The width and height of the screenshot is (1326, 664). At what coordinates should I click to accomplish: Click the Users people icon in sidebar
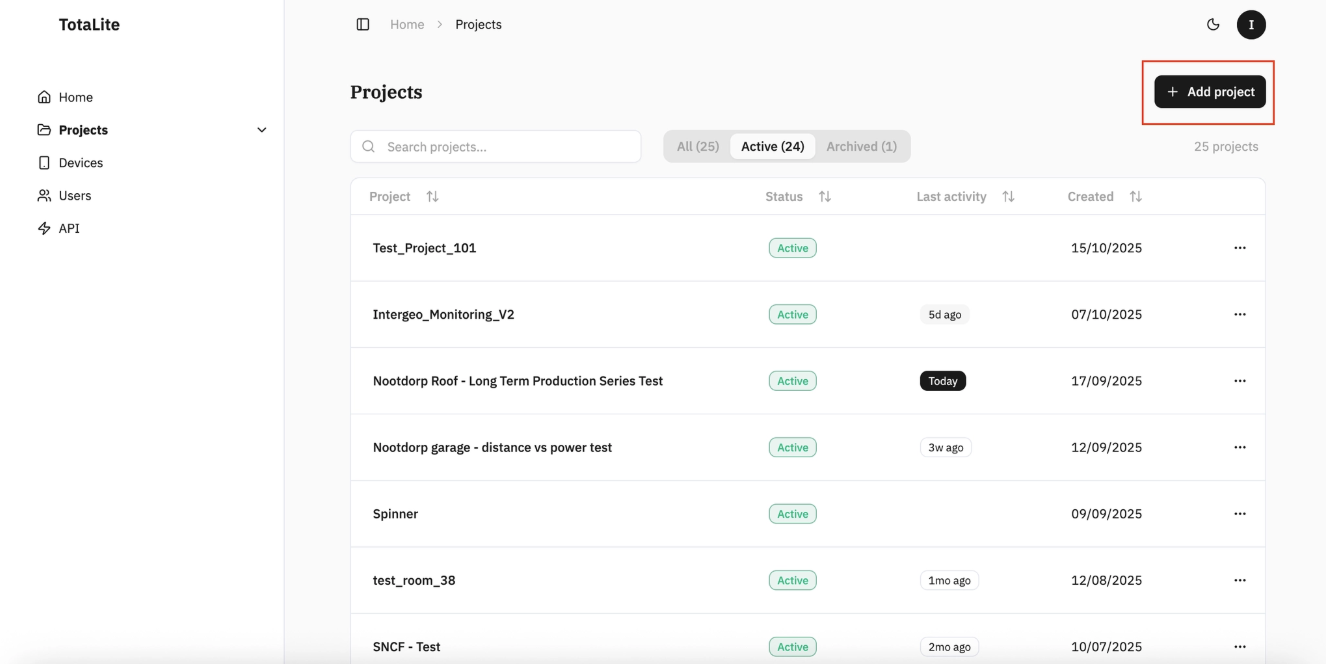point(44,196)
